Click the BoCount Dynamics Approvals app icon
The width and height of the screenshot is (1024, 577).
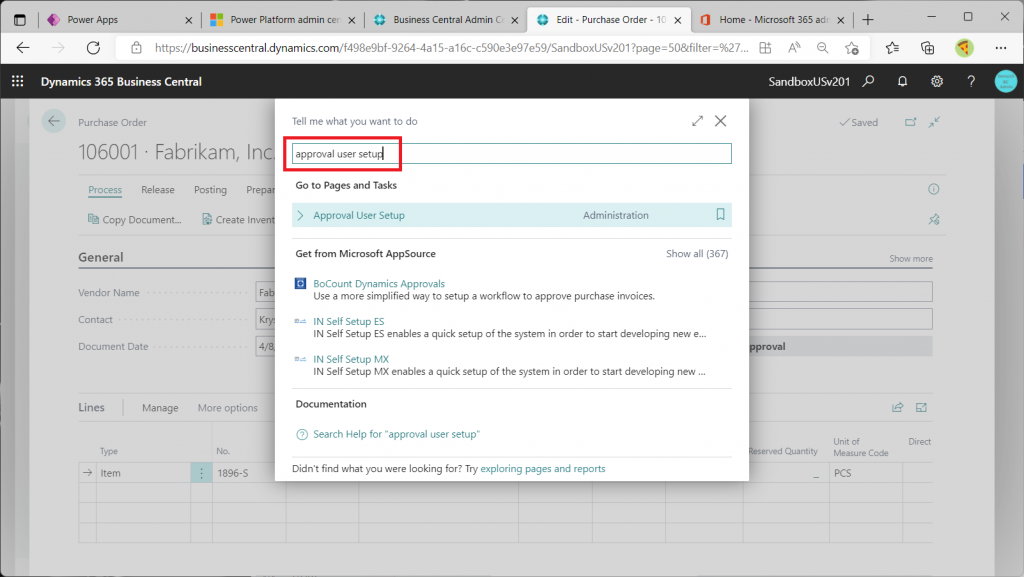[300, 283]
